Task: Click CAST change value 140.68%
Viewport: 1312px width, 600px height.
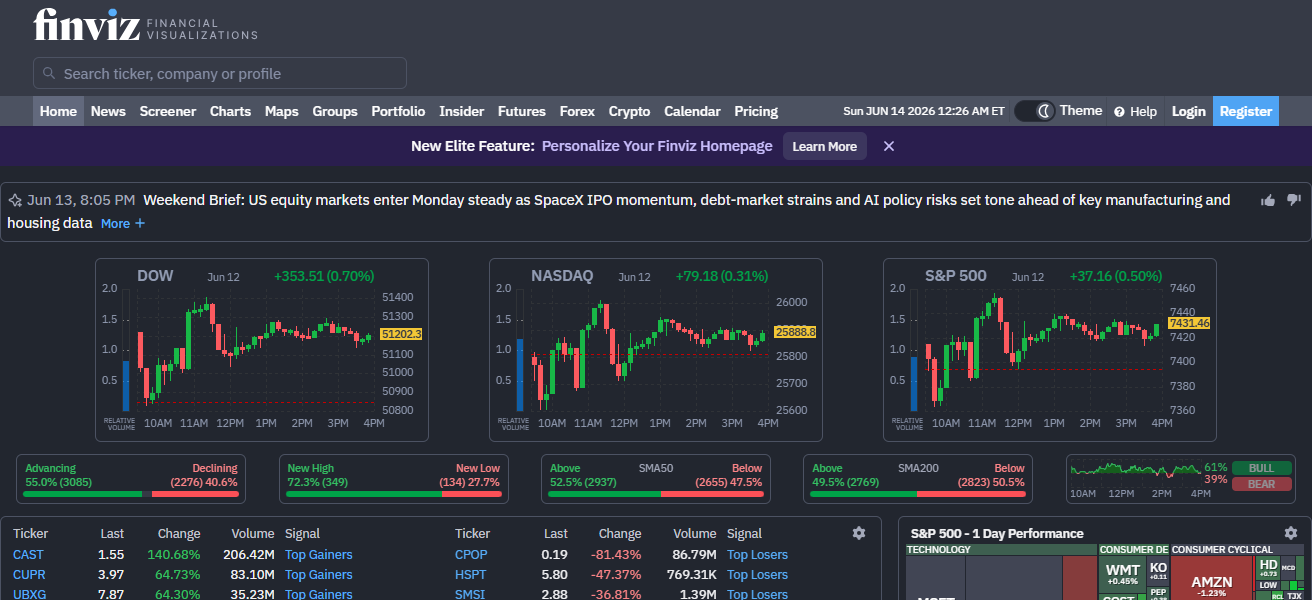Action: click(174, 555)
